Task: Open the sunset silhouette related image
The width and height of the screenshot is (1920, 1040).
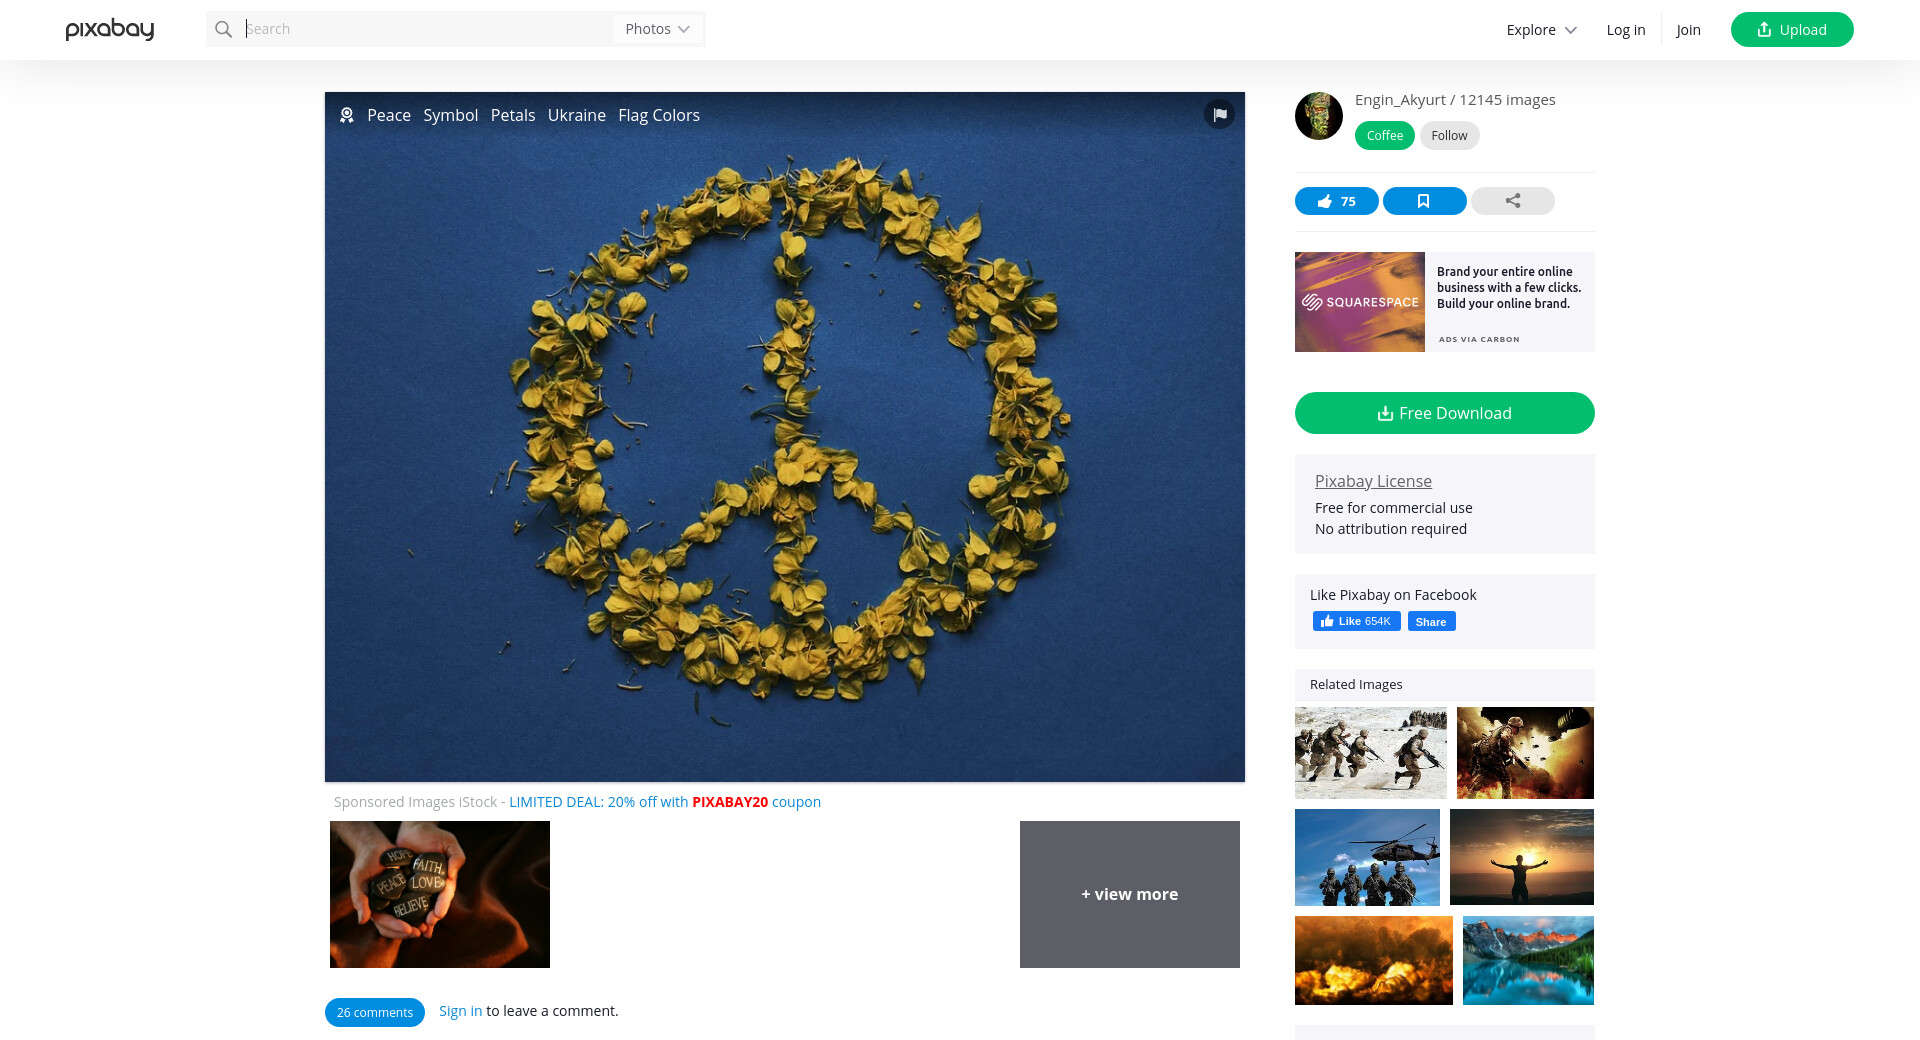Action: 1522,857
